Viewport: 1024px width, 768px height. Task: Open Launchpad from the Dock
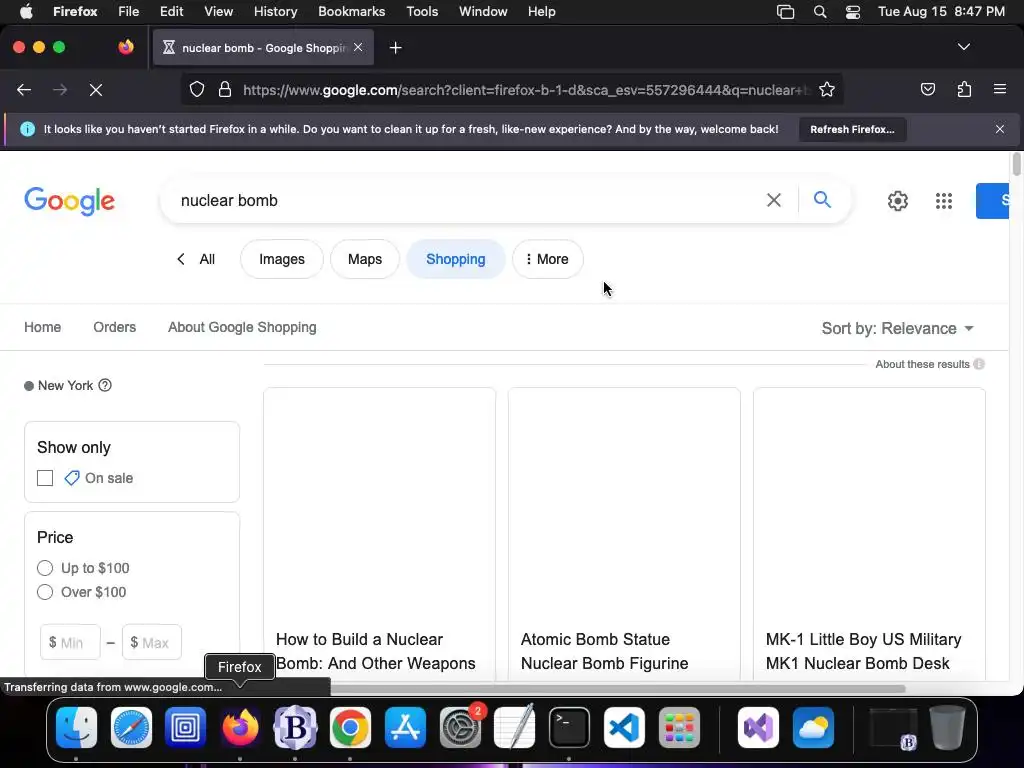[x=679, y=728]
